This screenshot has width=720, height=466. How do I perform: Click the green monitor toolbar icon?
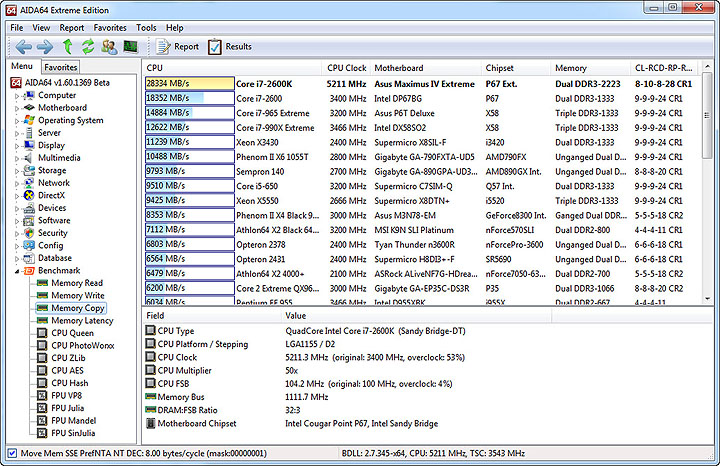pos(130,46)
